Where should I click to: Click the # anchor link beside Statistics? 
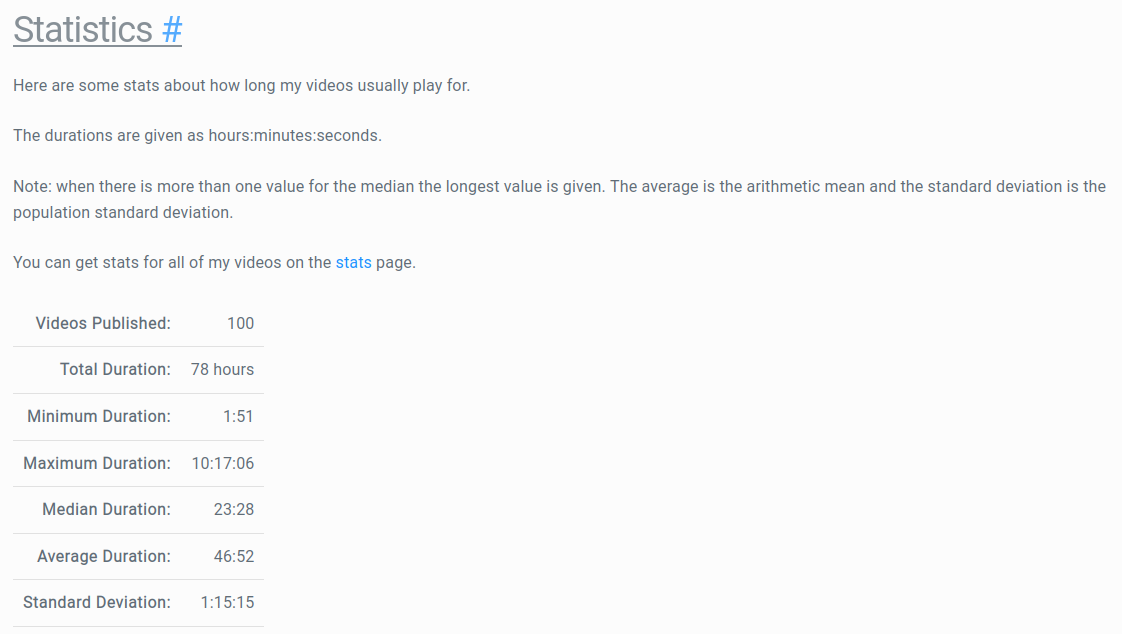coord(172,30)
